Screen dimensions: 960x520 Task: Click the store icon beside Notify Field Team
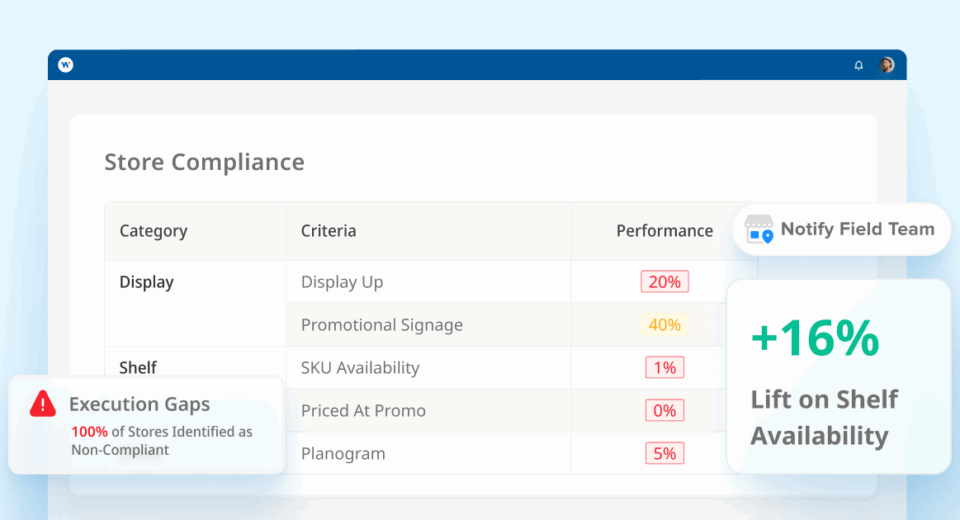(759, 229)
